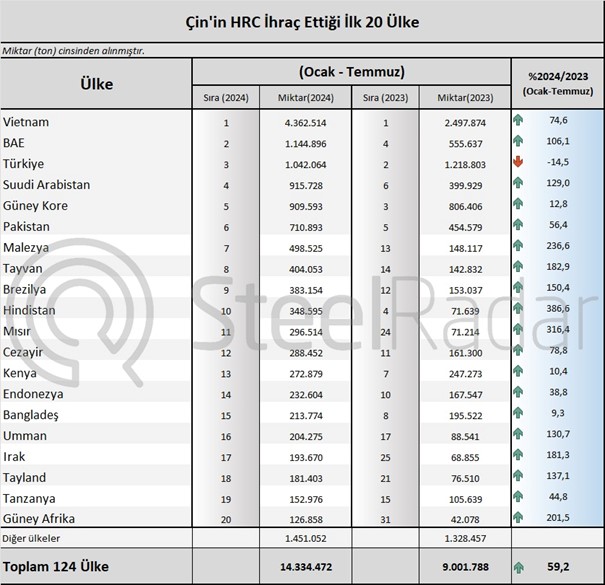Select the Miktar(2024) column header

coord(306,98)
